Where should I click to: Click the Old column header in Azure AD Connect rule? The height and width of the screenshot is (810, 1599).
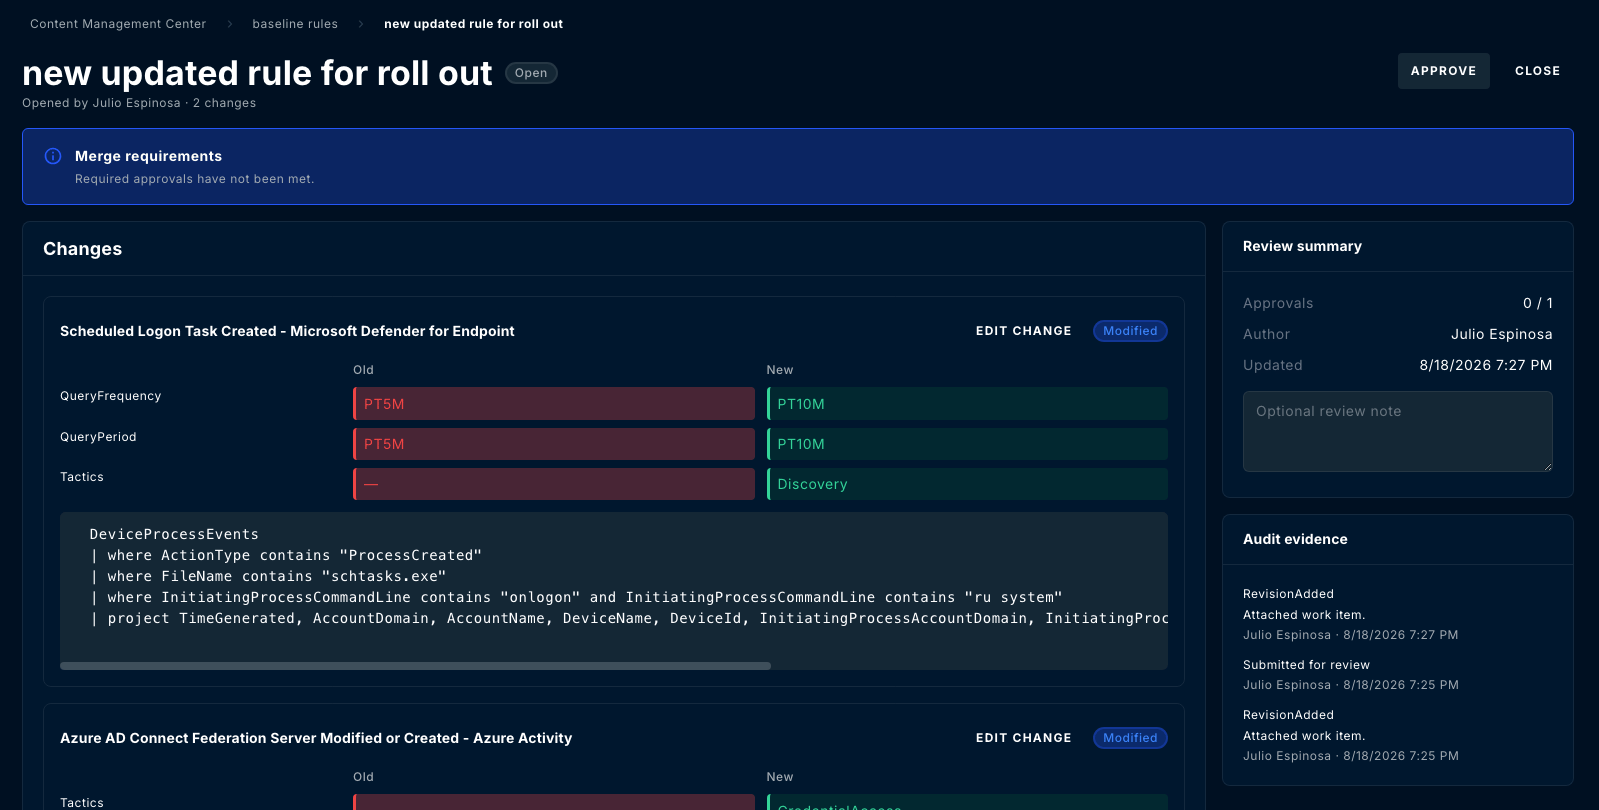pyautogui.click(x=363, y=777)
